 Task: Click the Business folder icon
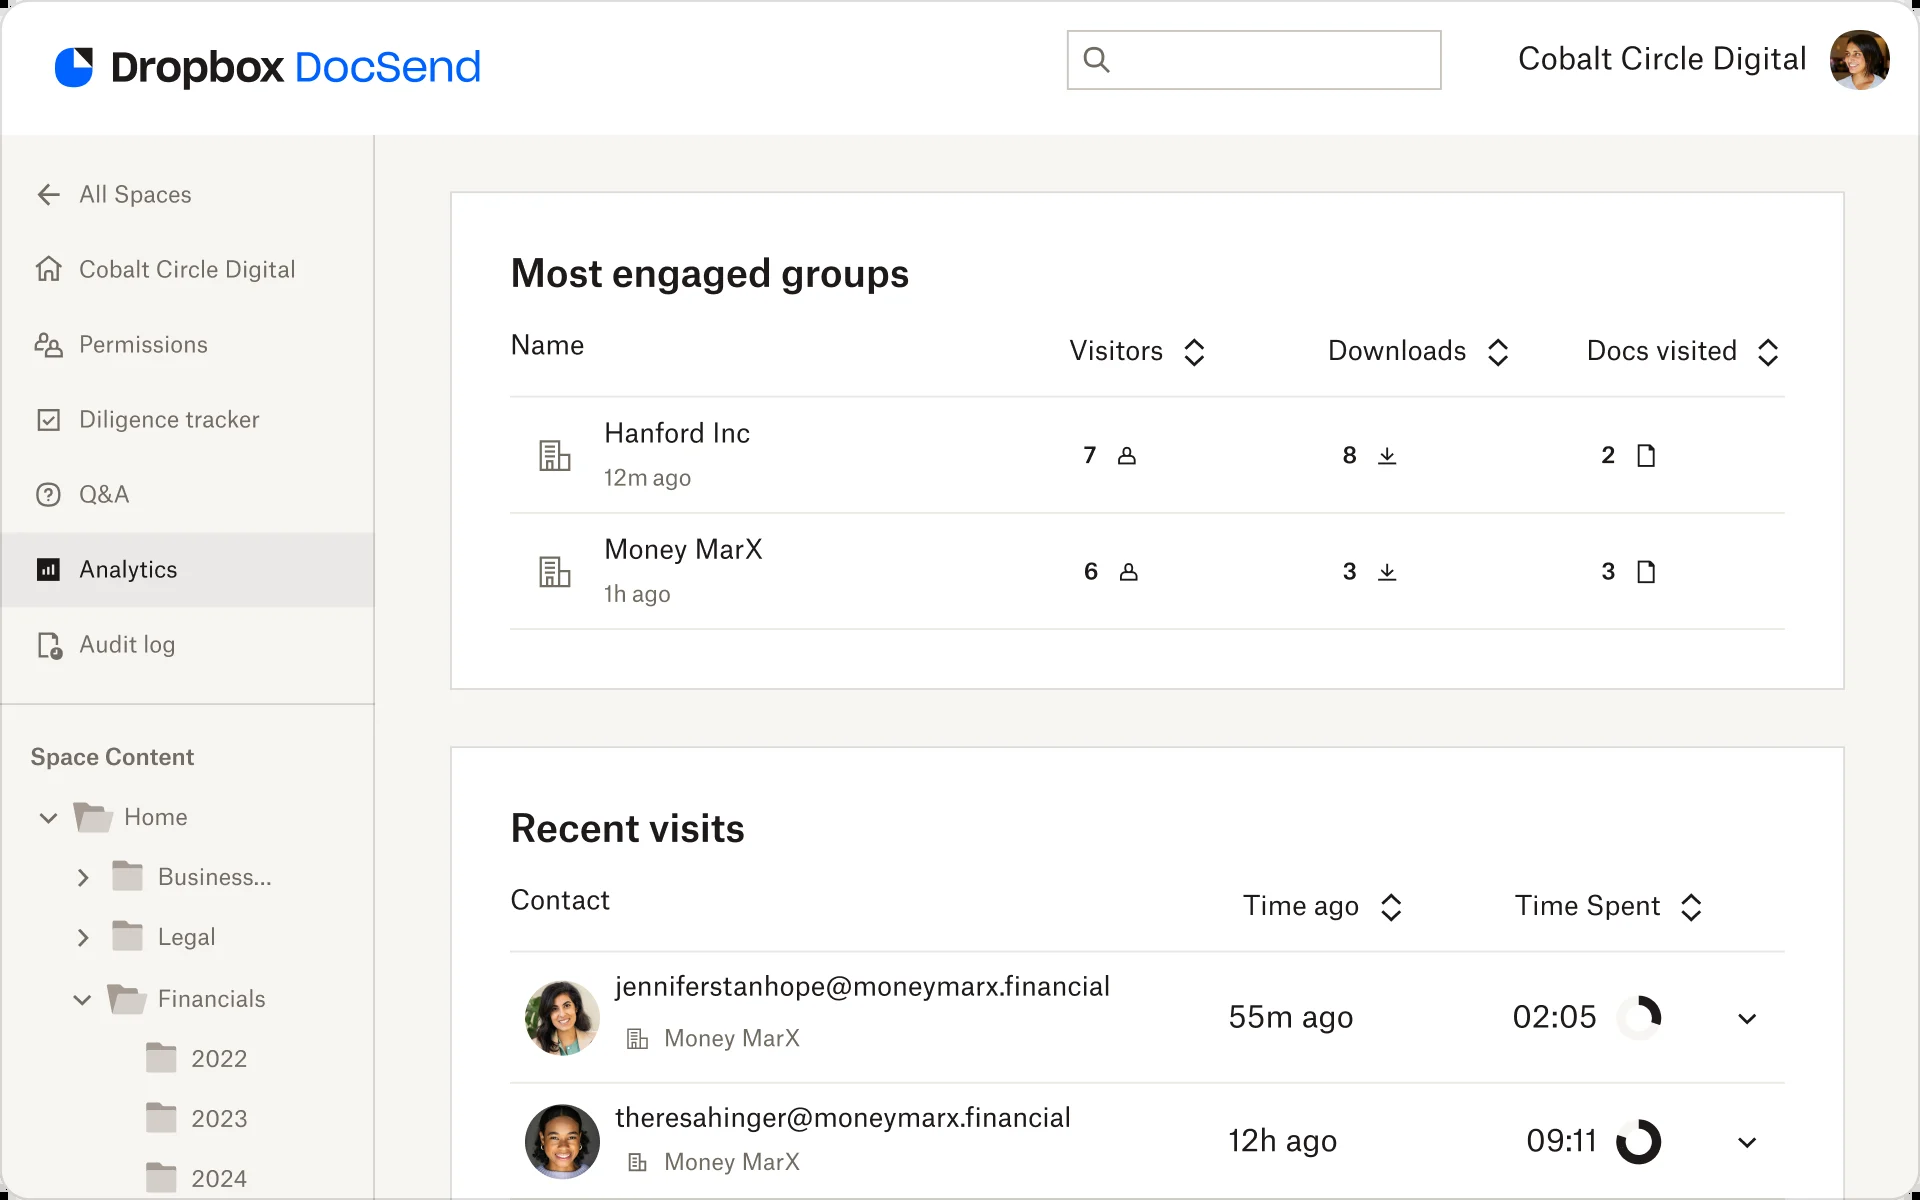128,876
